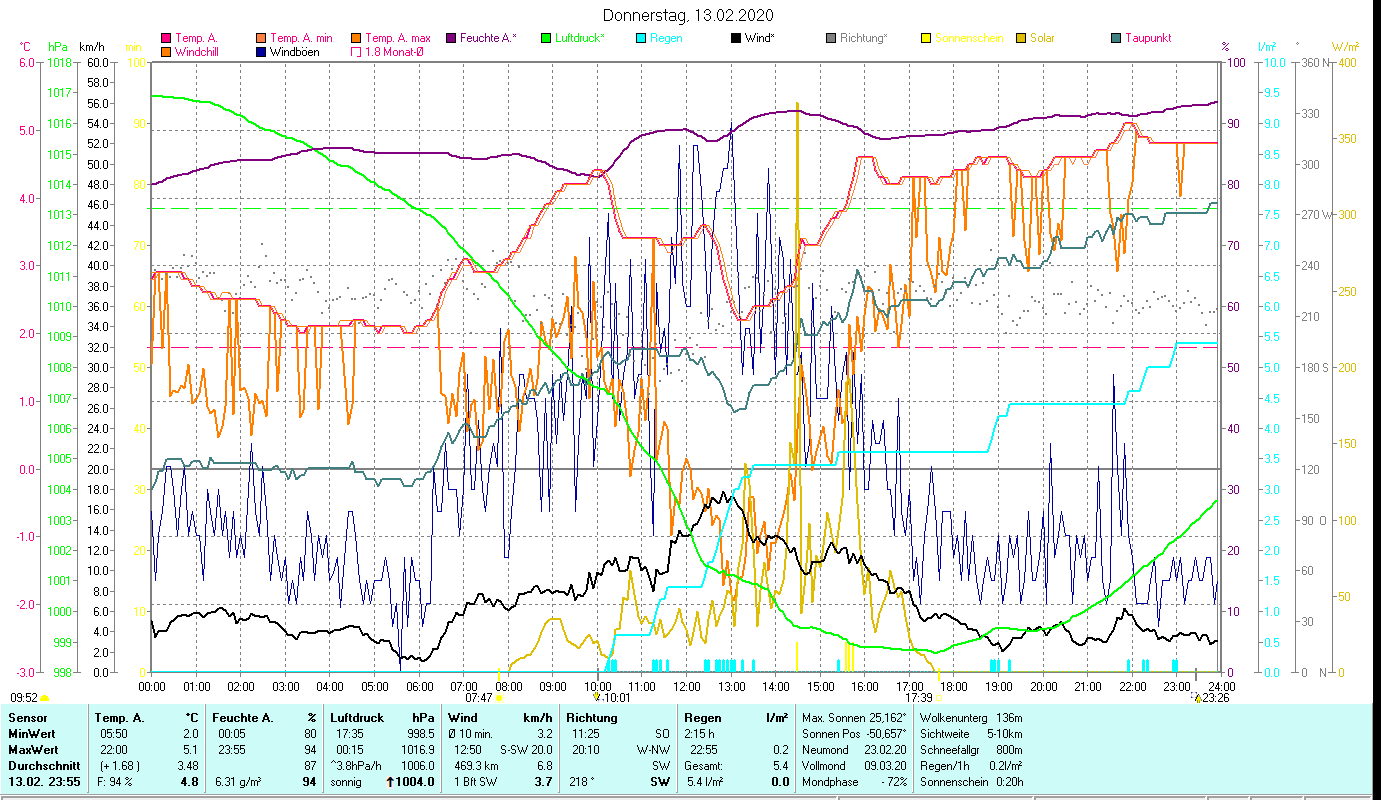Click the Mondphase - 72% entry
This screenshot has width=1381, height=800.
[x=854, y=782]
